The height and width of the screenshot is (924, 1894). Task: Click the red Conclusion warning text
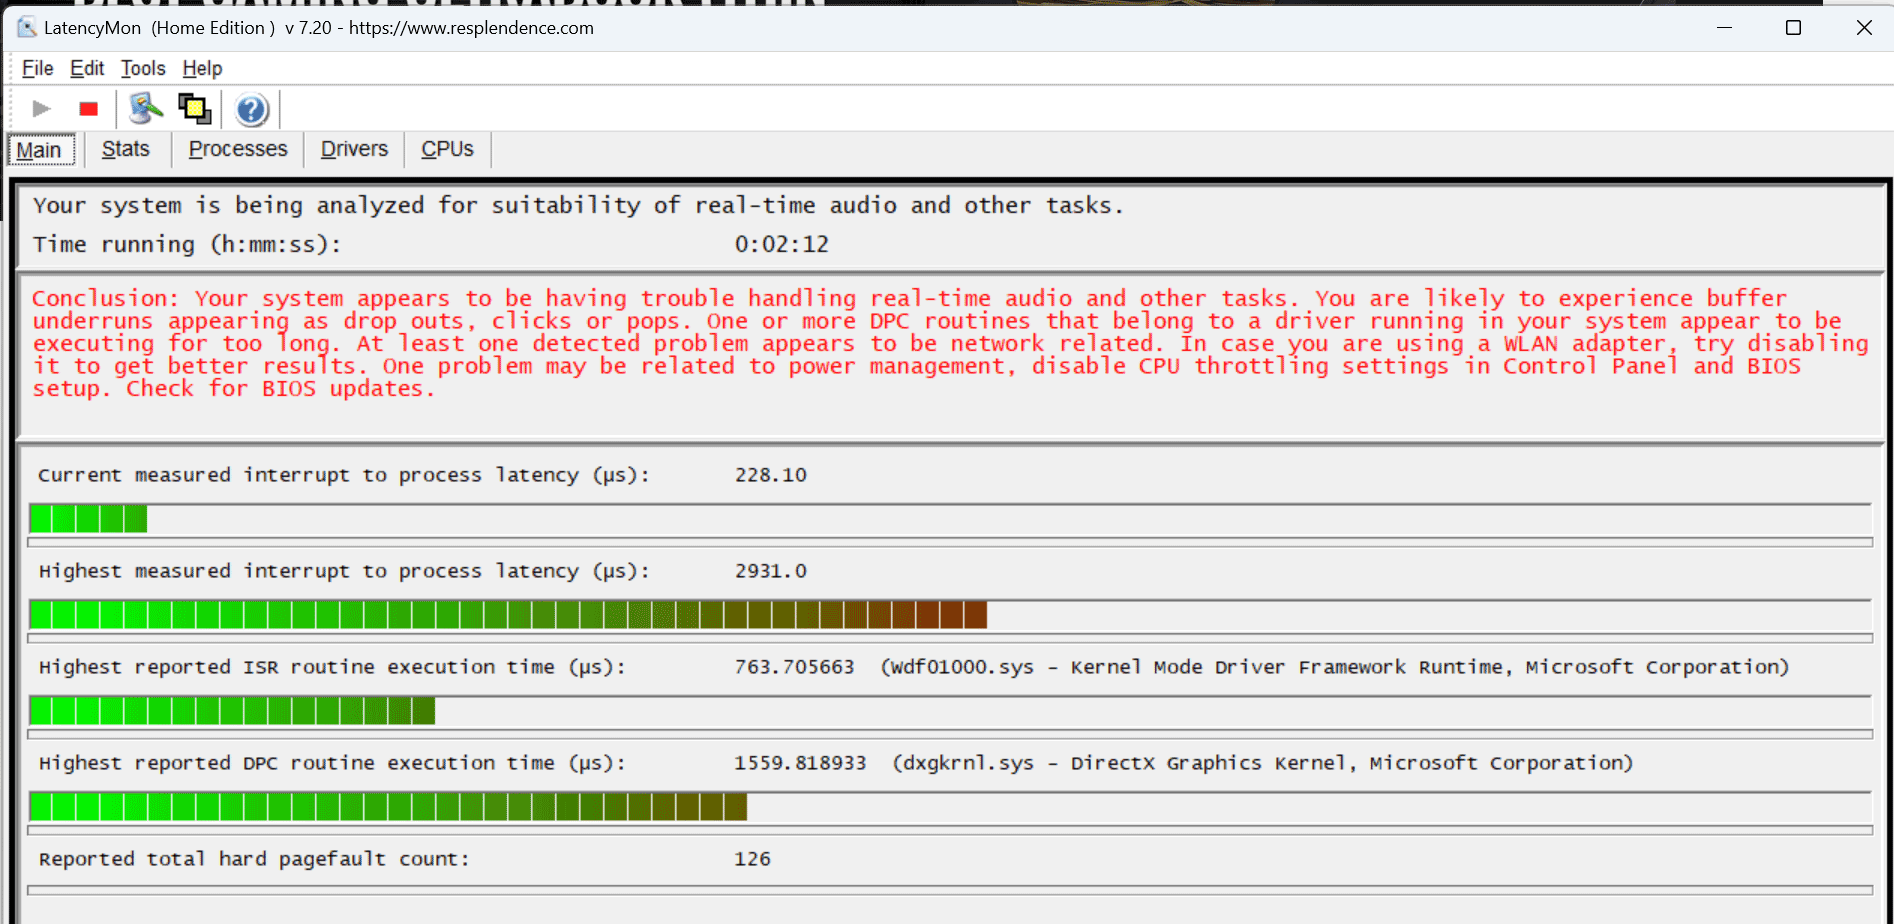tap(950, 343)
